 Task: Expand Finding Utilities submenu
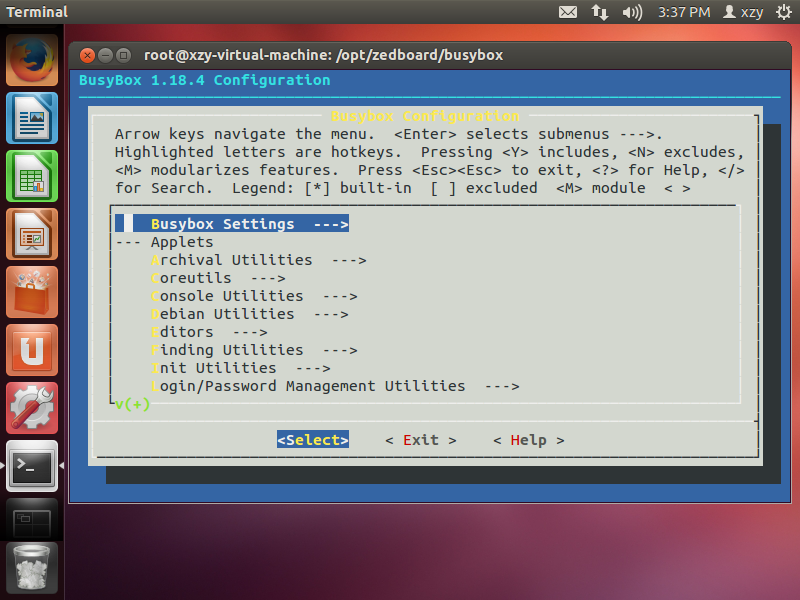[x=254, y=350]
